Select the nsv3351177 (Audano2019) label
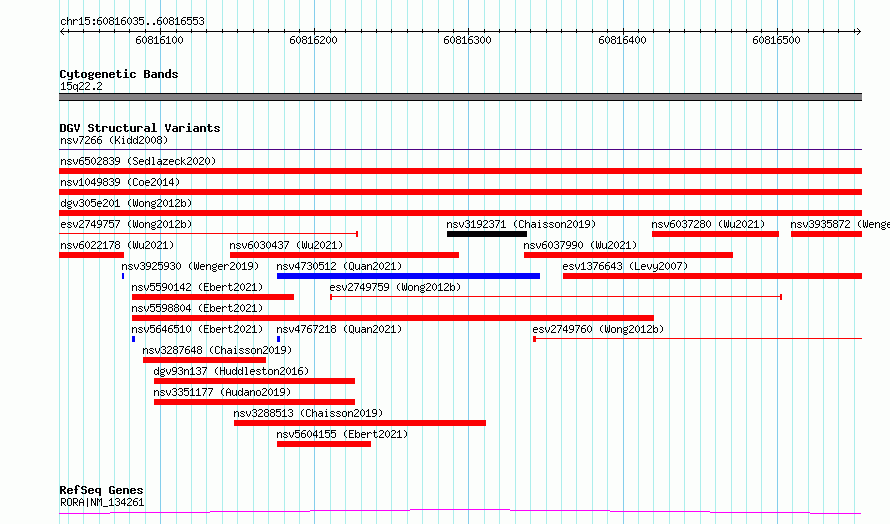Viewport: 890px width, 524px height. click(x=222, y=392)
